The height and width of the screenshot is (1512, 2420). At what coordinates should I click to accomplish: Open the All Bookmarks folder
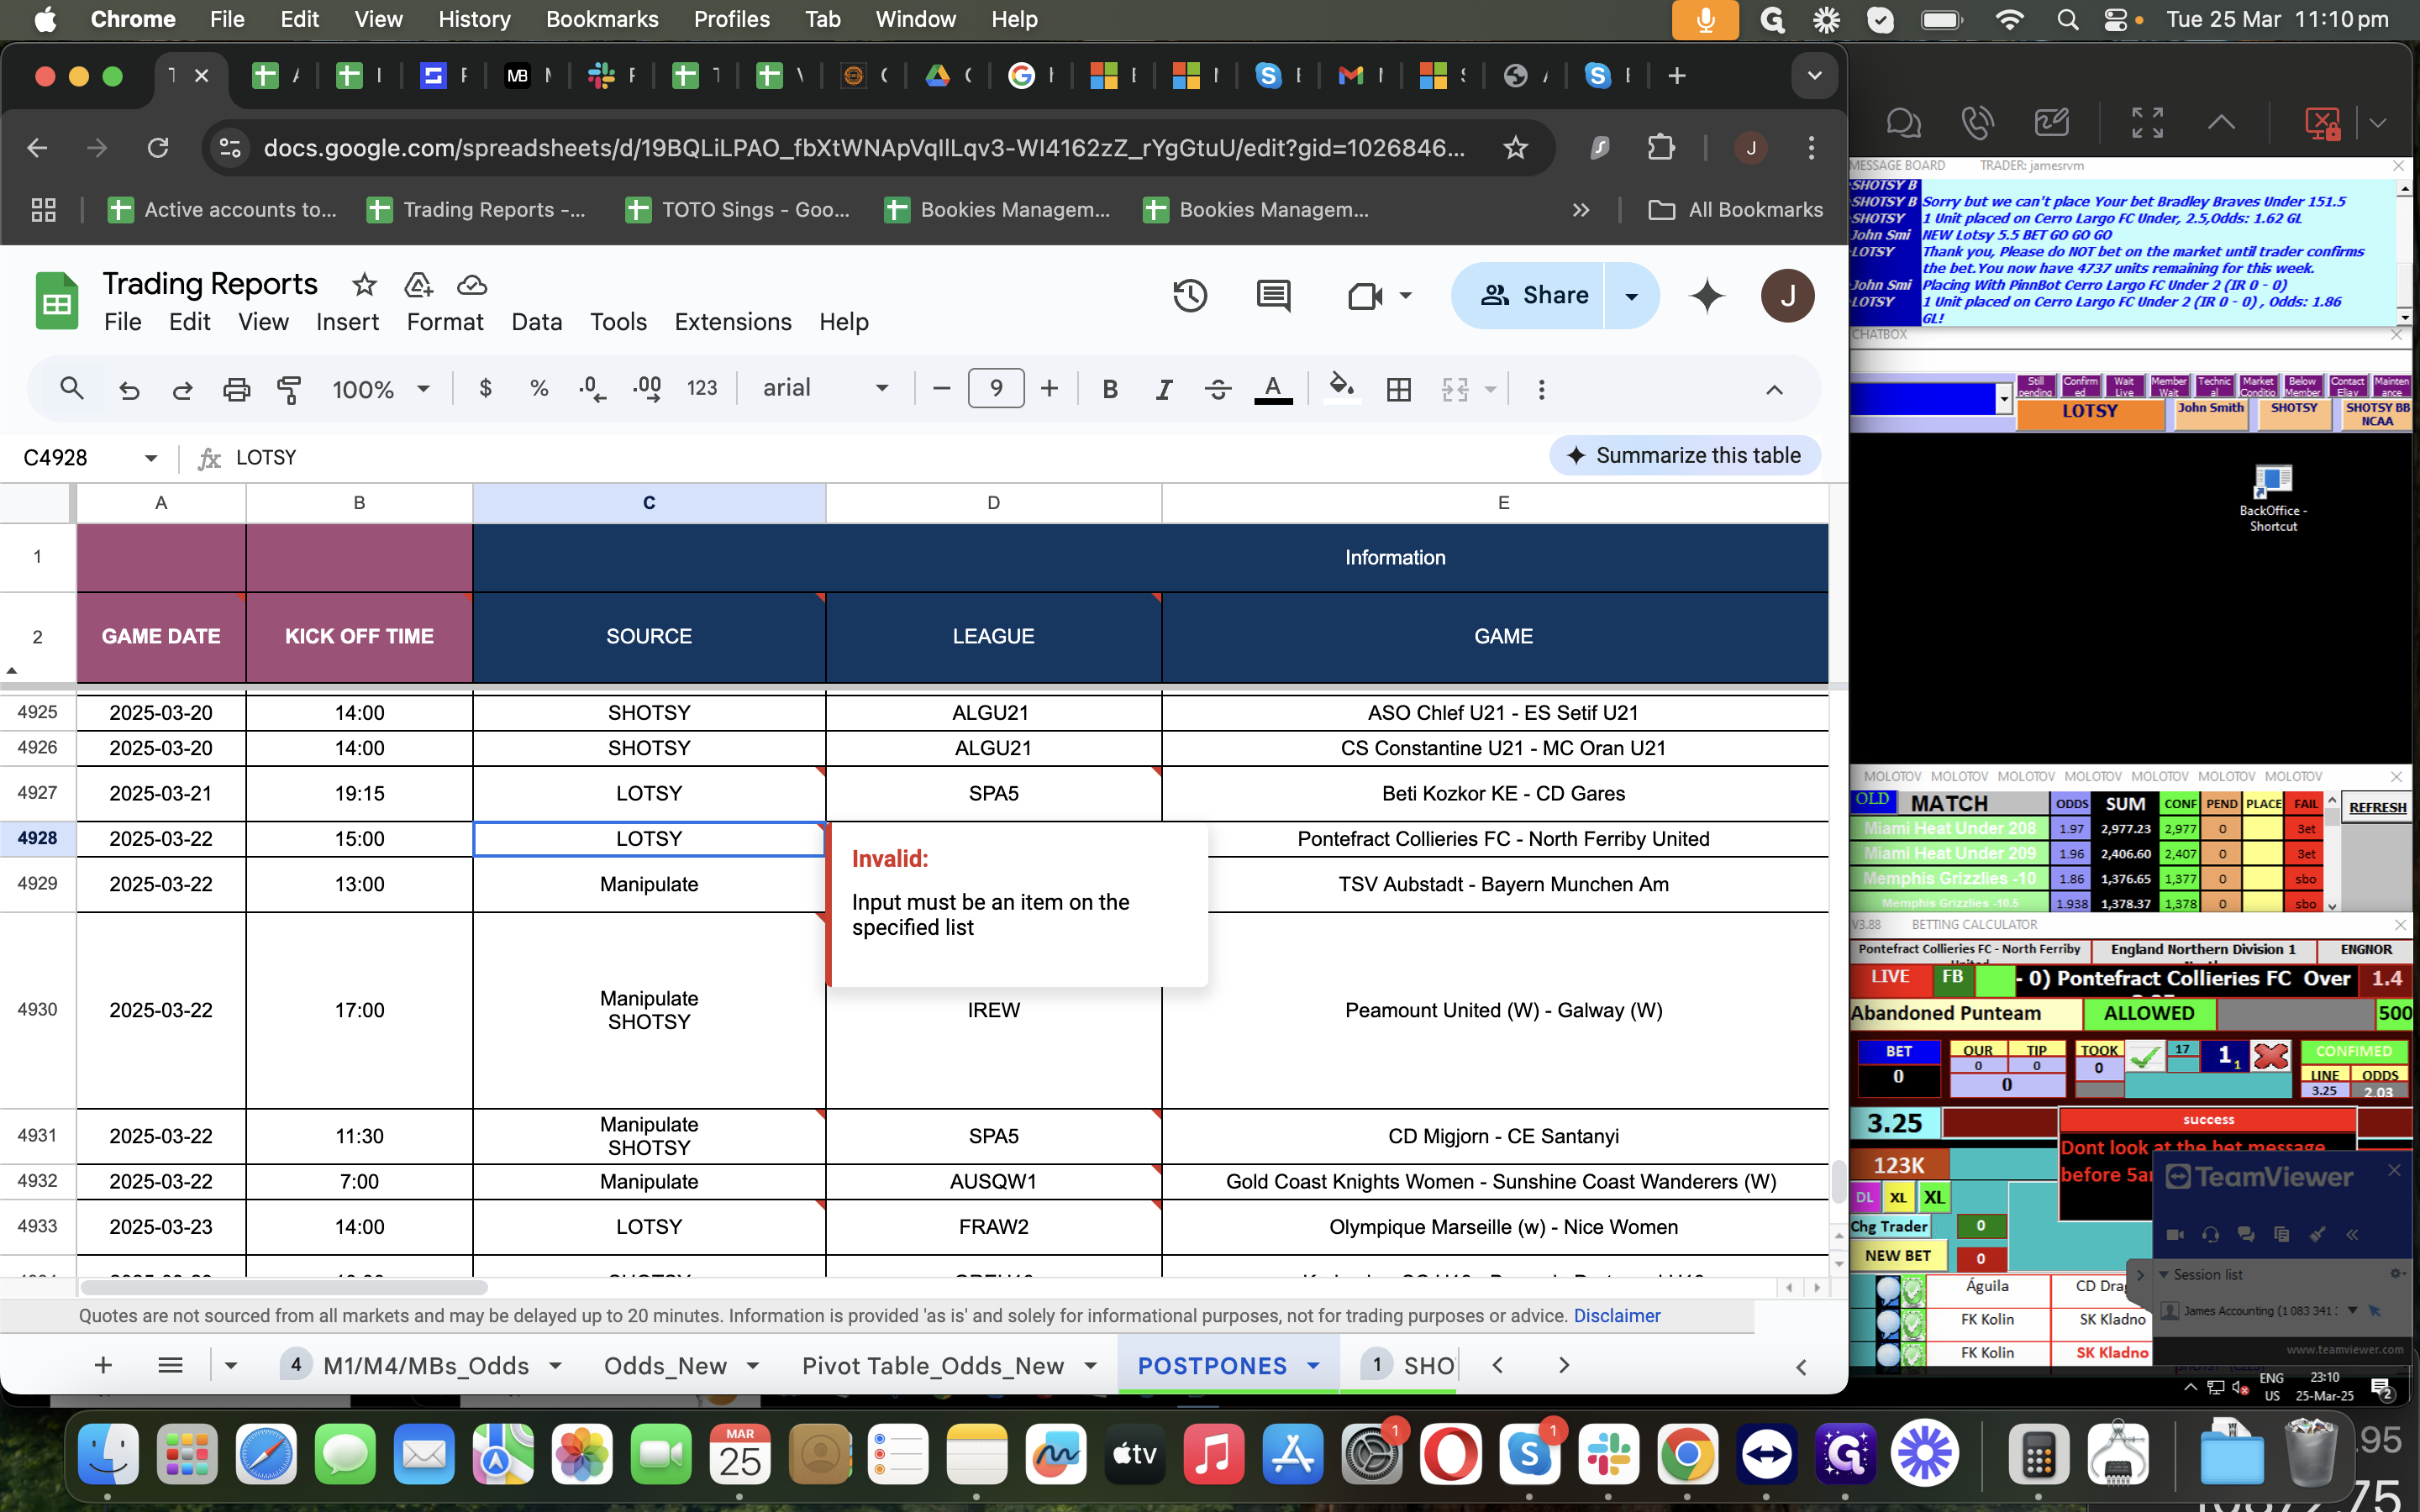1736,210
